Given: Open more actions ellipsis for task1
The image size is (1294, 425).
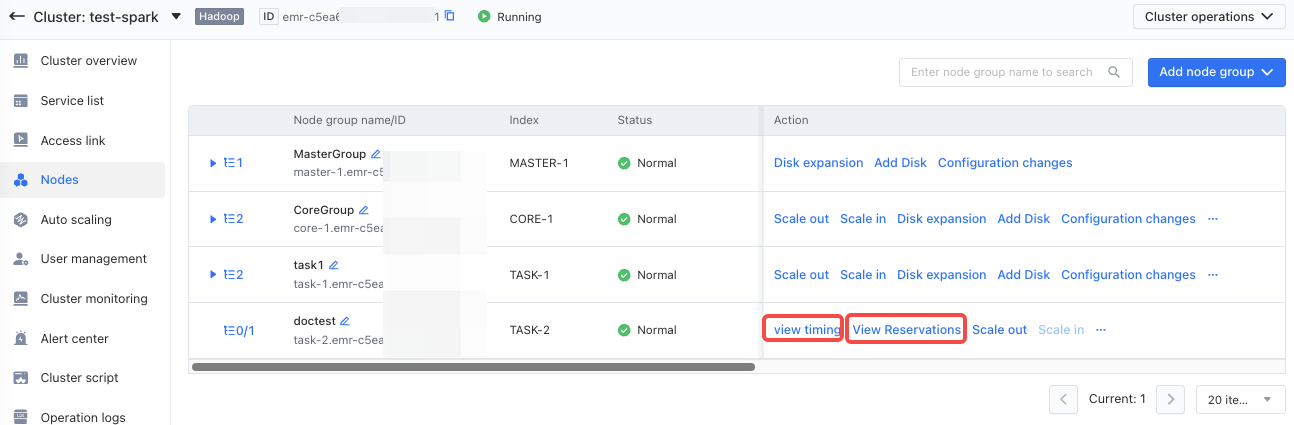Looking at the screenshot, I should pos(1213,275).
